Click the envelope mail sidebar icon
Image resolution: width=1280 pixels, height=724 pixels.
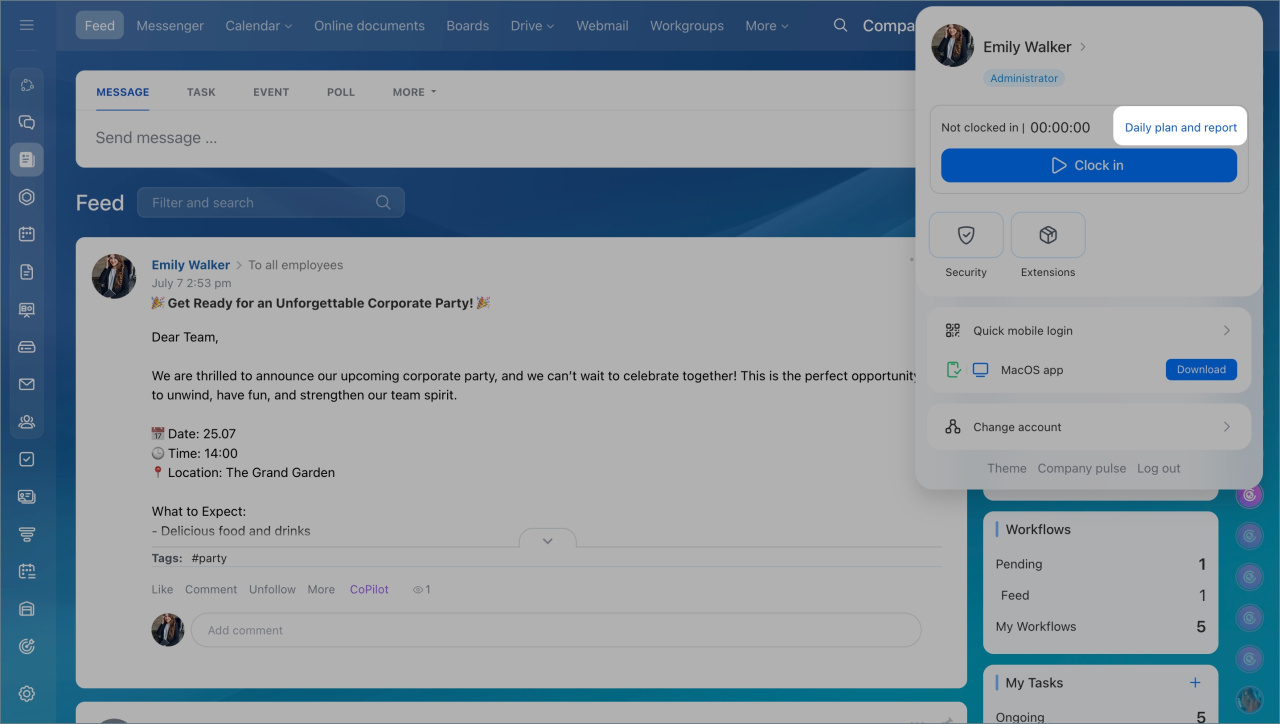[27, 384]
